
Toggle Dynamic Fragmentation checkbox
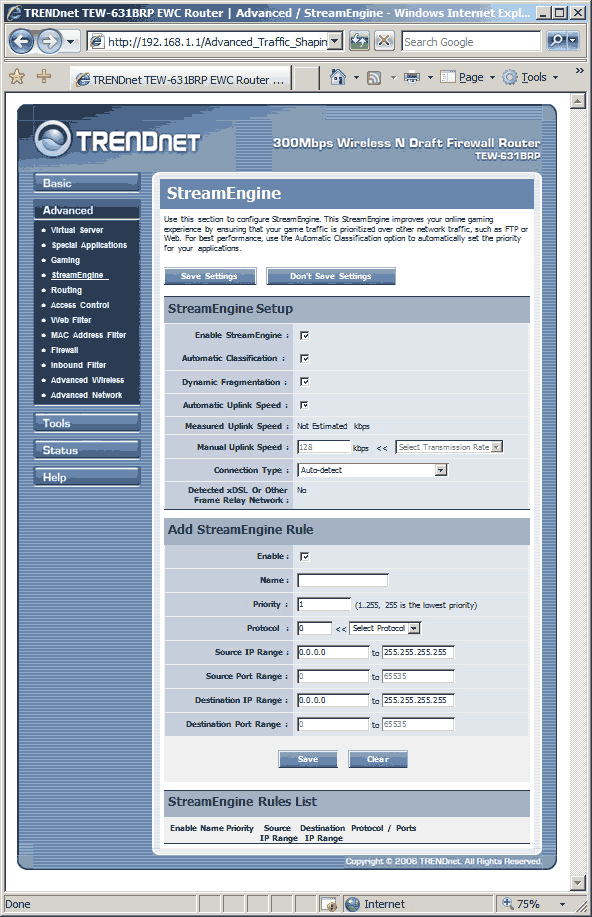tap(304, 382)
